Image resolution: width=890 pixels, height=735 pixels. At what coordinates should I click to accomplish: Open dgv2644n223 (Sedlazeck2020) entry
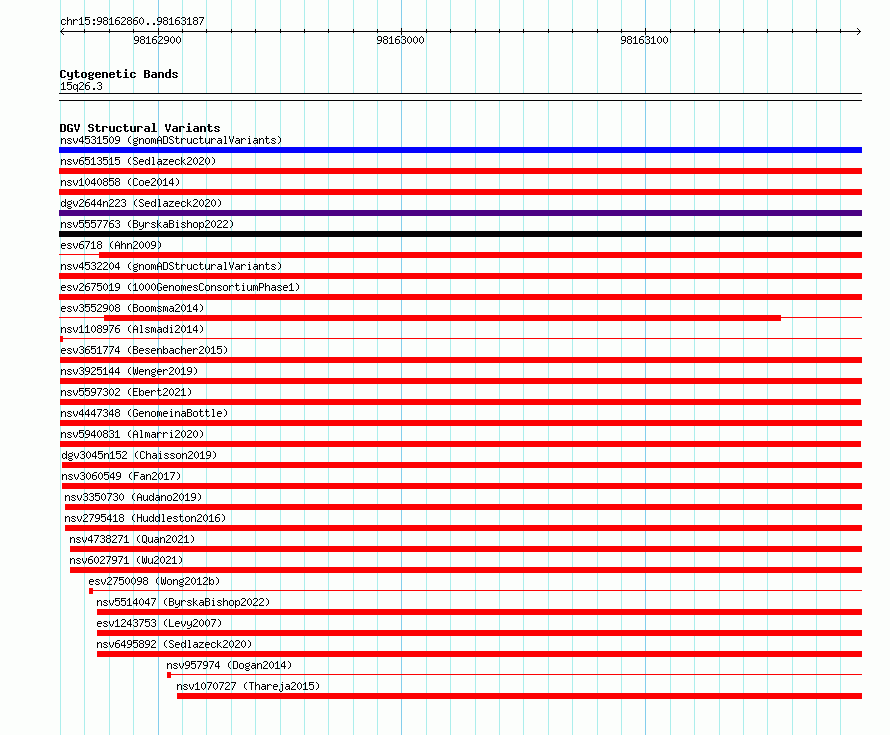tap(141, 203)
